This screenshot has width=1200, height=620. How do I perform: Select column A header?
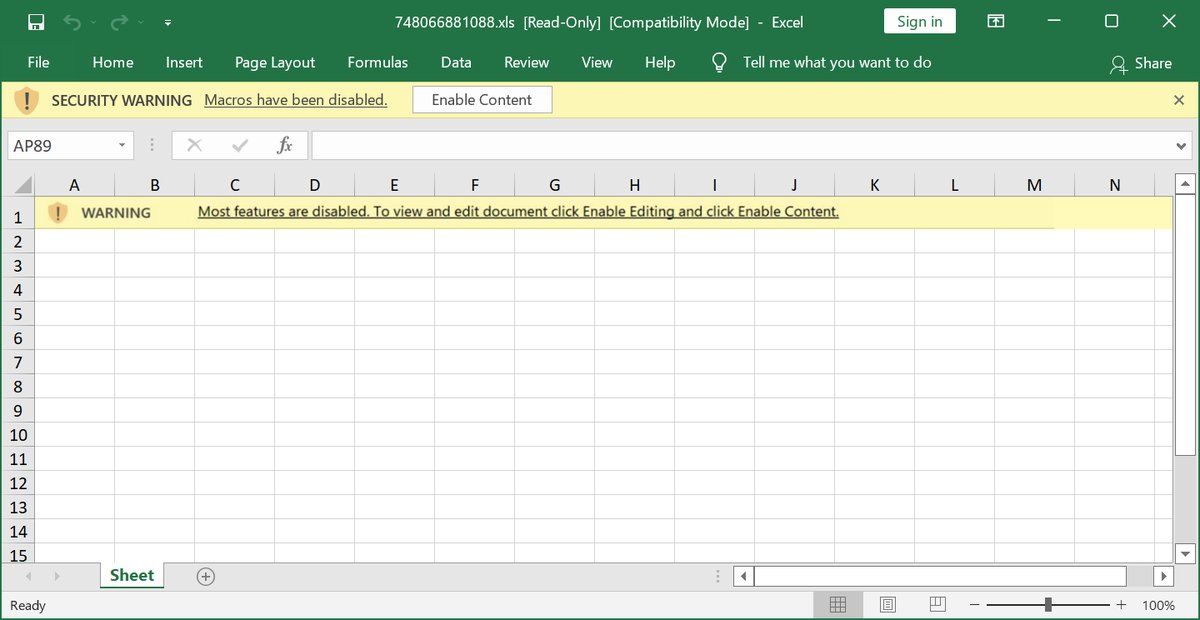(74, 185)
